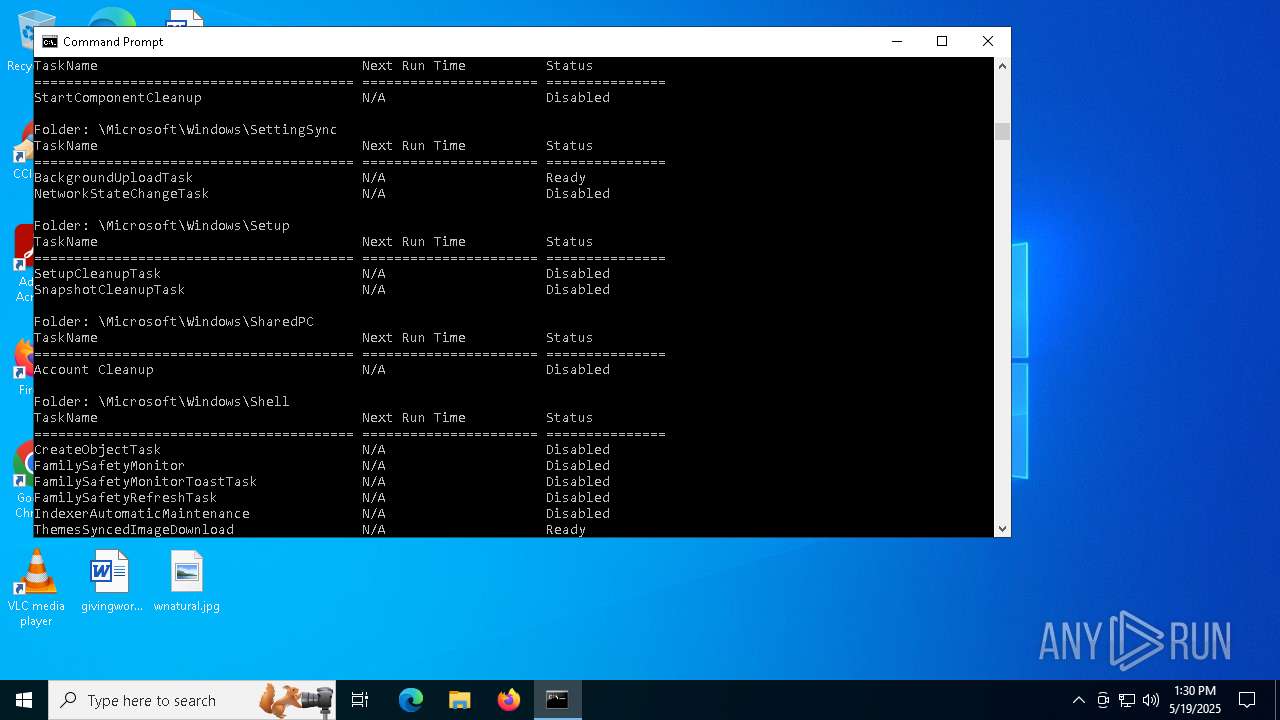Viewport: 1280px width, 720px height.
Task: Open File Explorer from the taskbar
Action: (x=459, y=700)
